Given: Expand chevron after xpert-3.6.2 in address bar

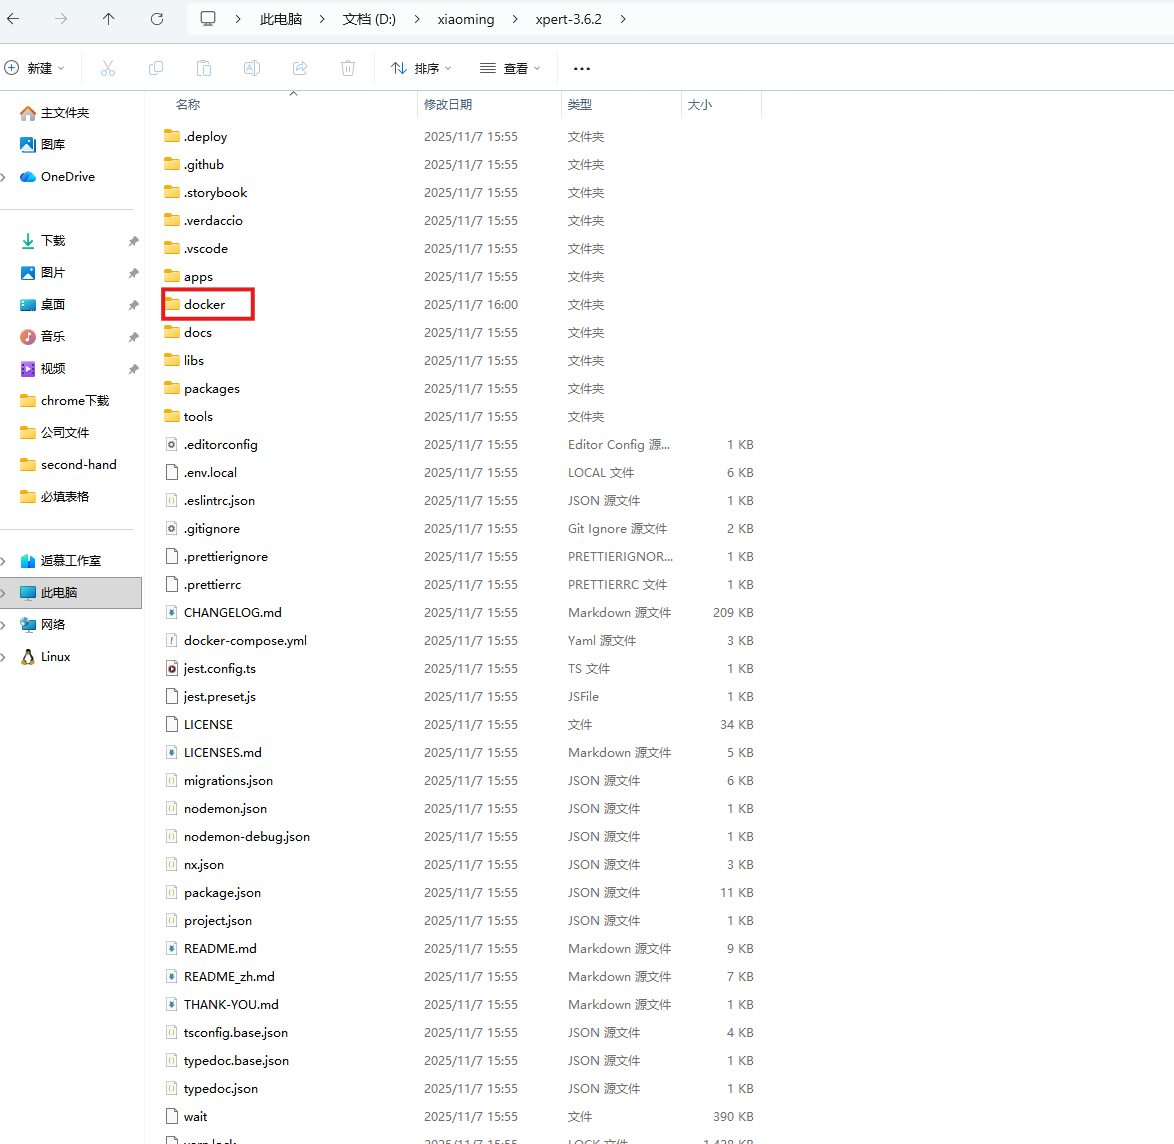Looking at the screenshot, I should tap(623, 19).
